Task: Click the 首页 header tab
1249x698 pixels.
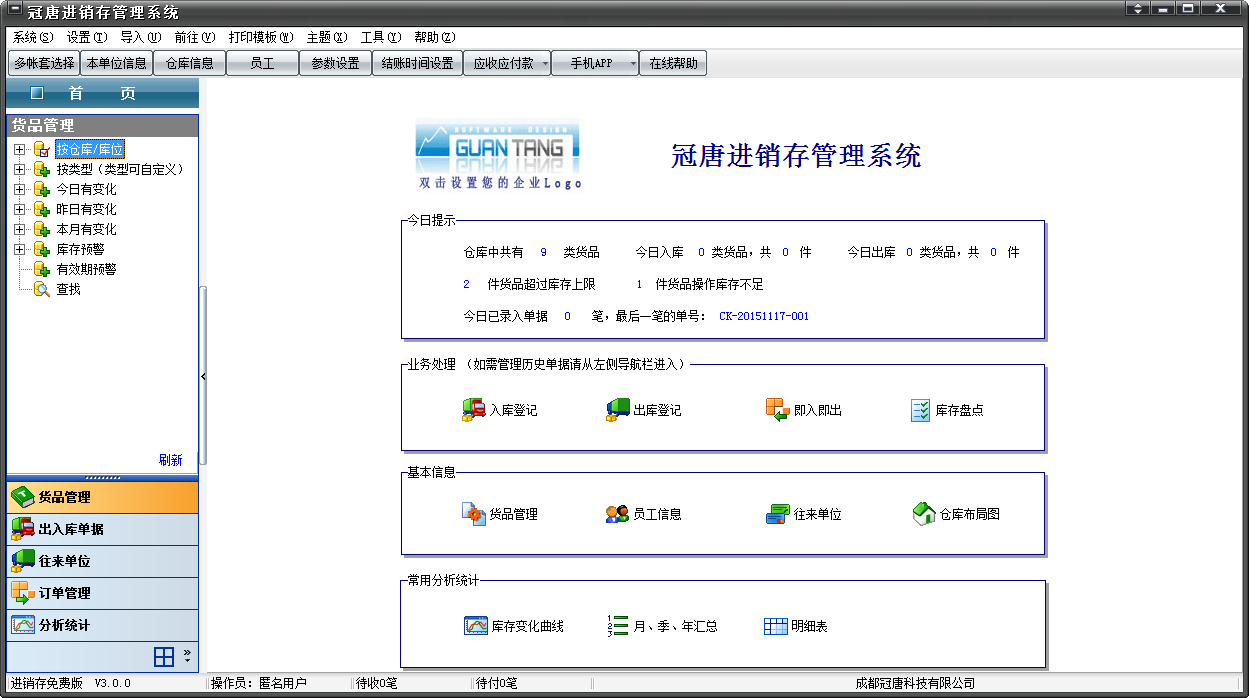Action: point(102,93)
